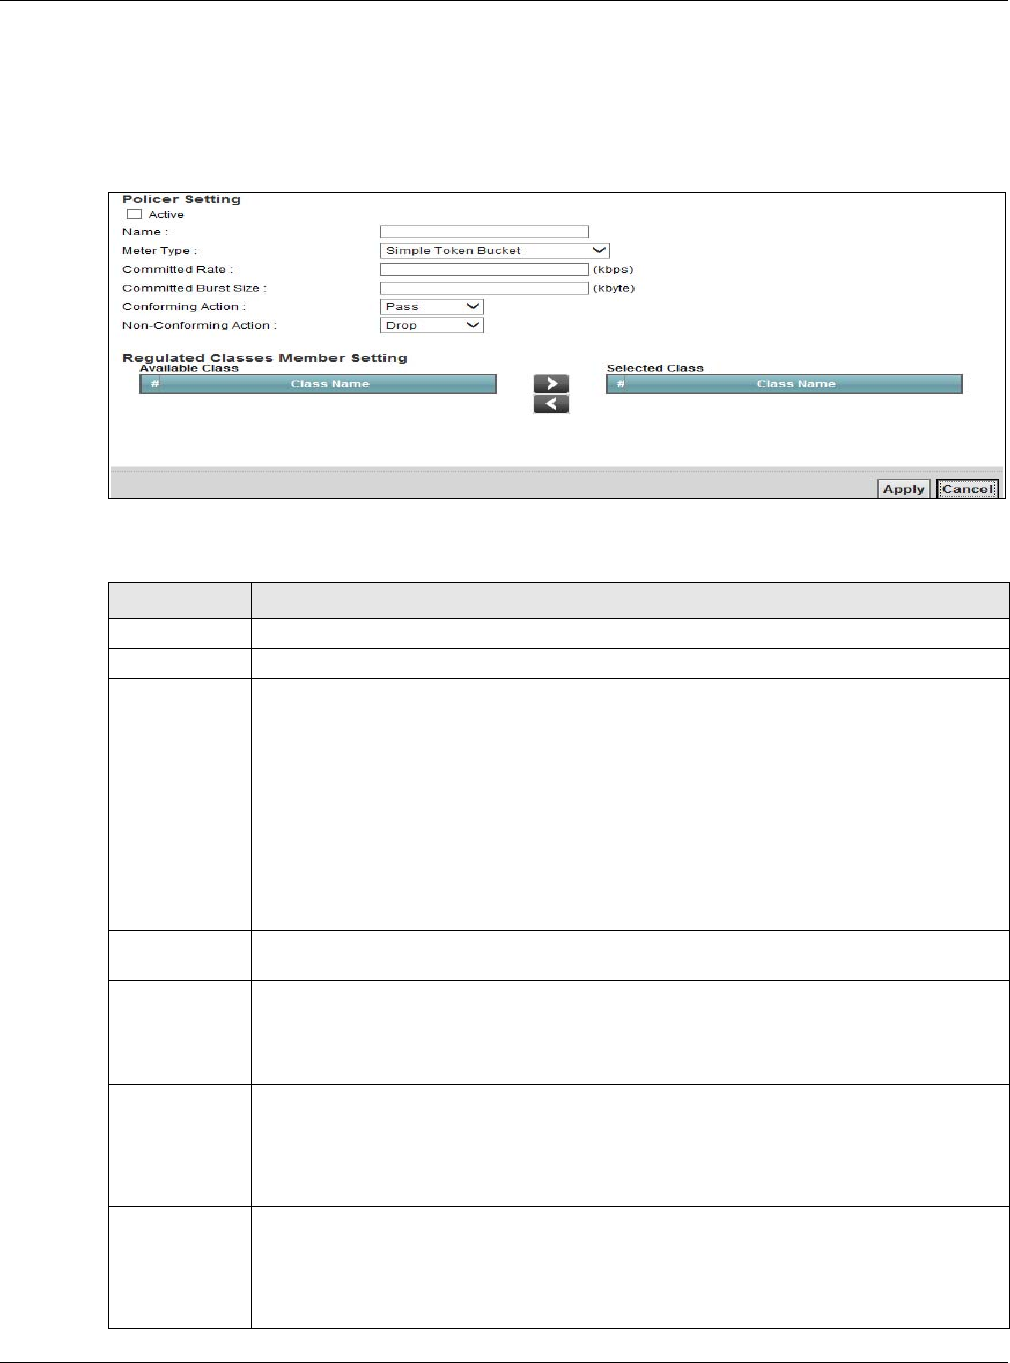Click the Committed Rate input field
The width and height of the screenshot is (1010, 1363).
(484, 270)
